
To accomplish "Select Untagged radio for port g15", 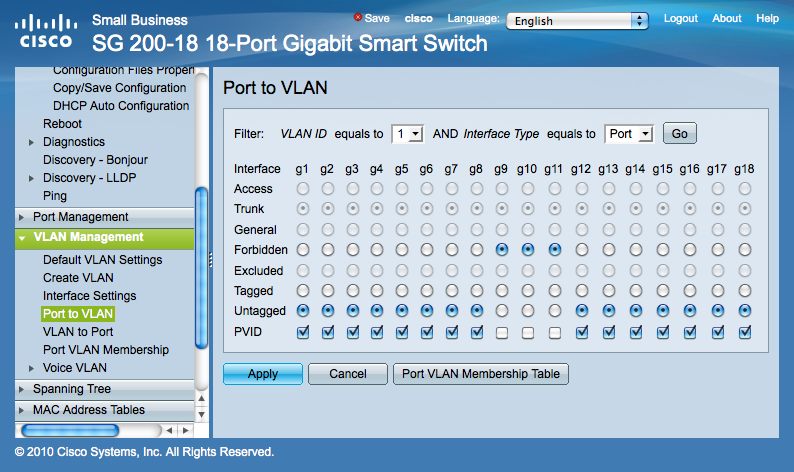I will [662, 310].
